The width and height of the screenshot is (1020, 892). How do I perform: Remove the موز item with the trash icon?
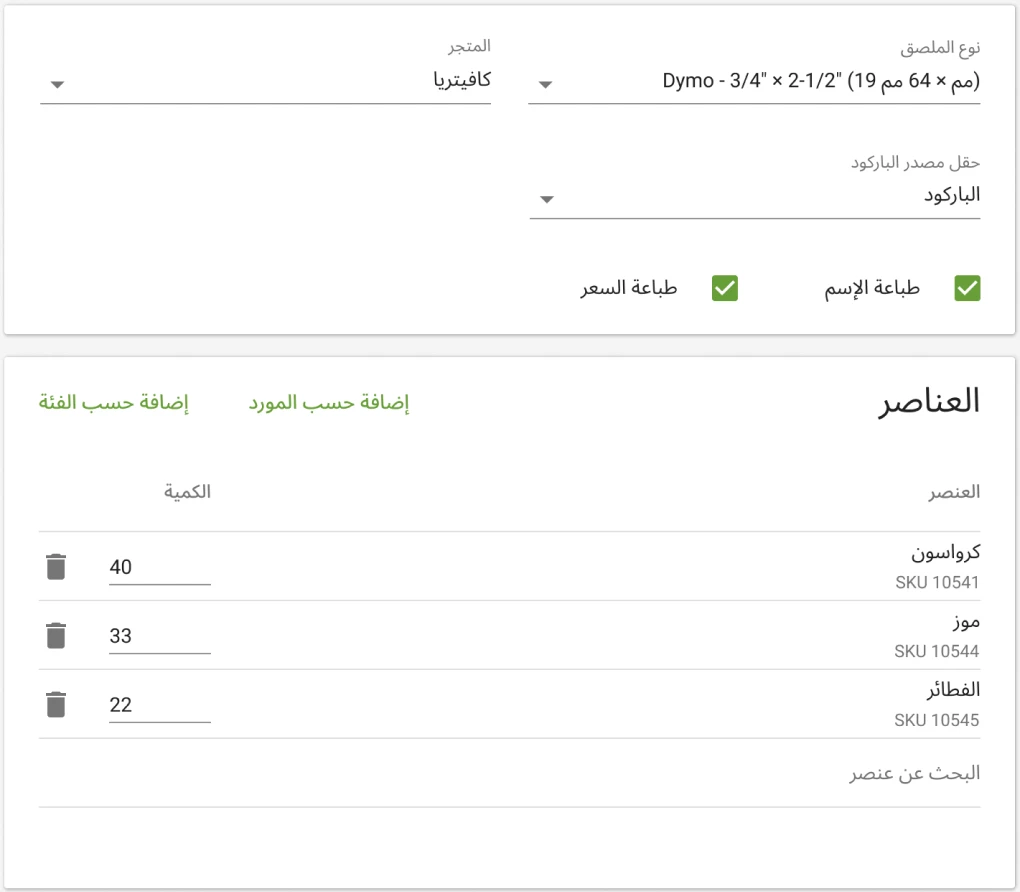coord(56,635)
